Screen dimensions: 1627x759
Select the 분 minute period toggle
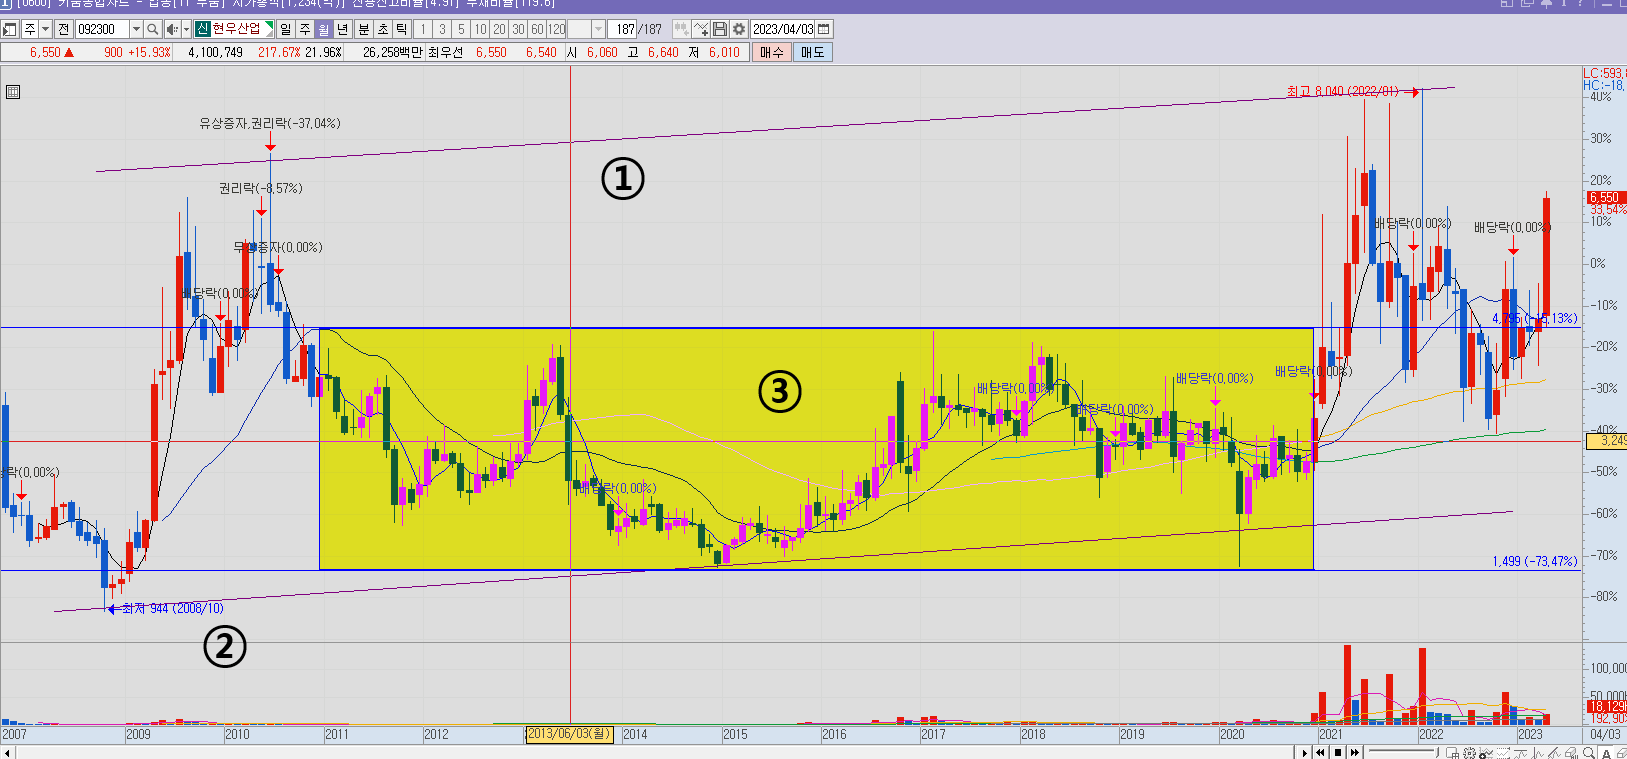pos(364,29)
